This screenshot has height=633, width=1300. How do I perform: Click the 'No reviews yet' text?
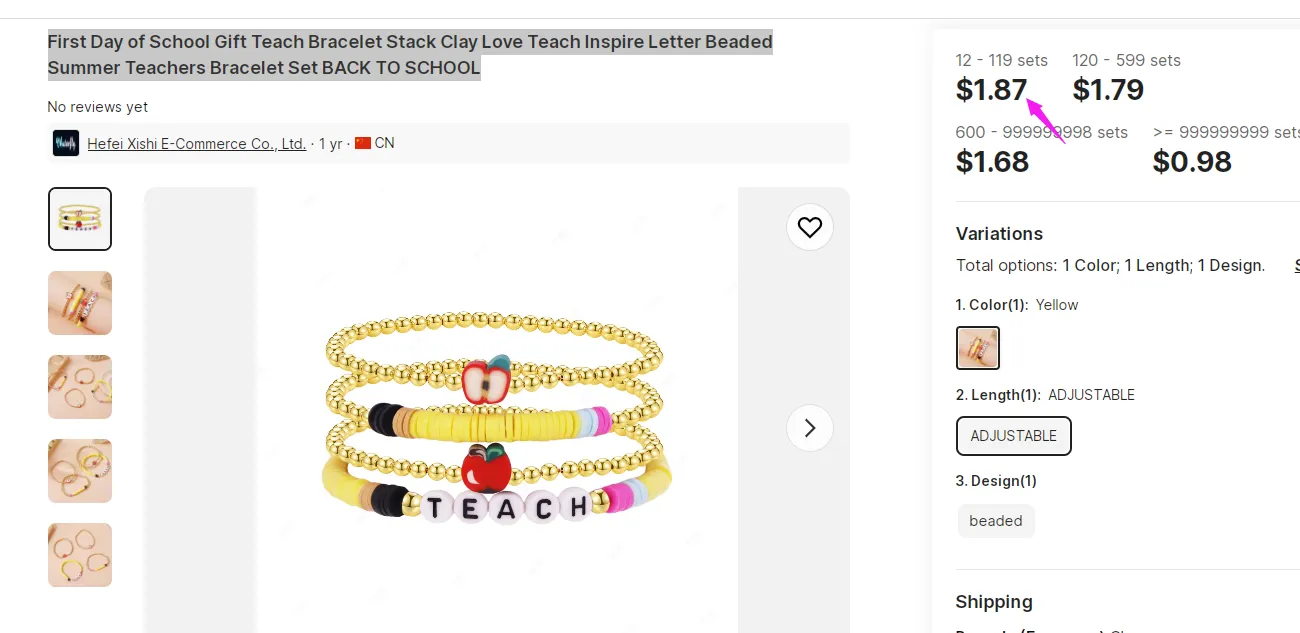98,107
